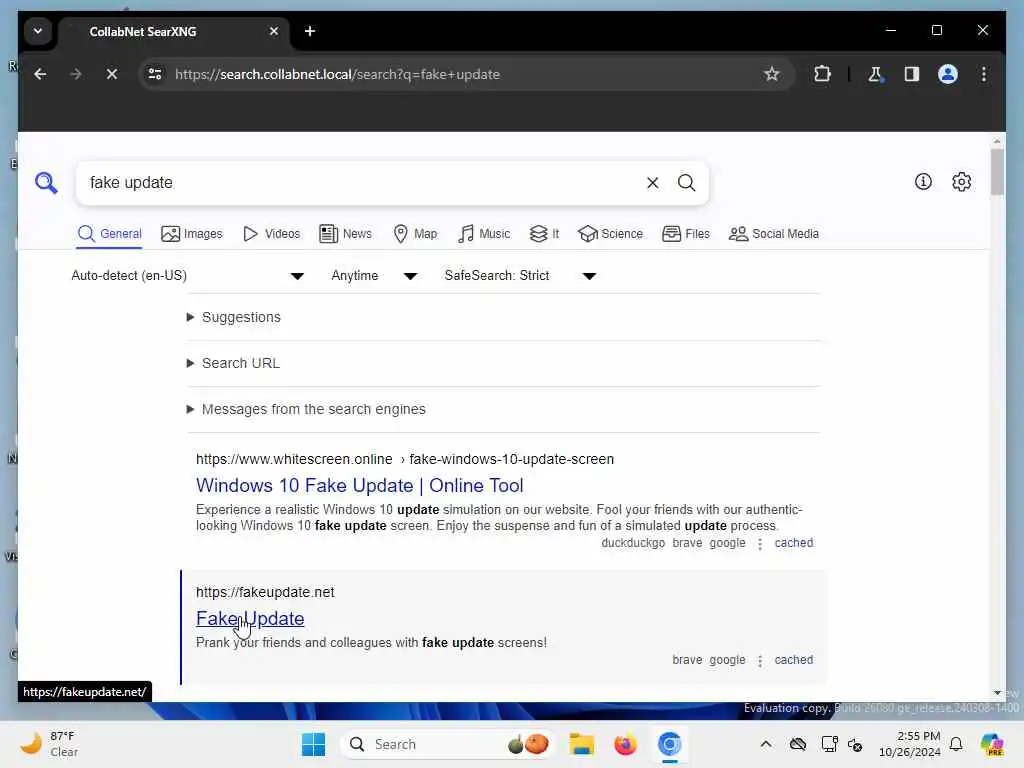
Task: Open SearXNG preferences gear icon
Action: coord(961,182)
